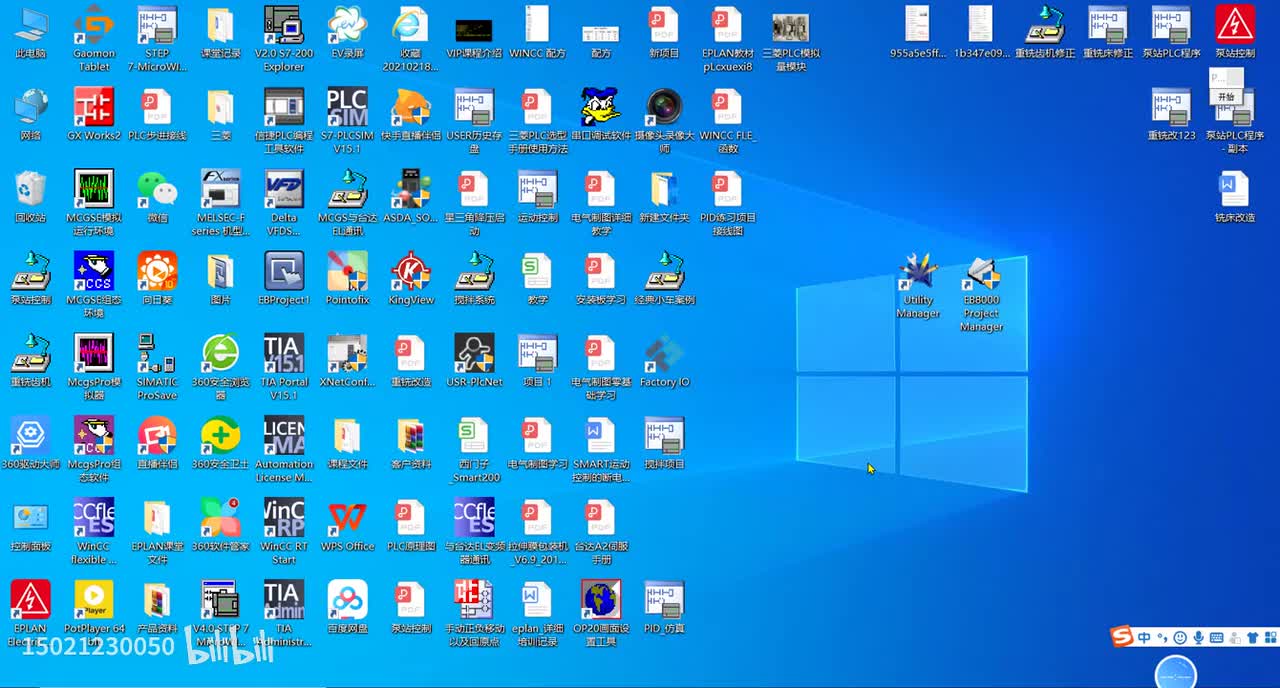This screenshot has width=1280, height=688.
Task: Launch Gaomon Tablet shortcut
Action: [x=94, y=39]
